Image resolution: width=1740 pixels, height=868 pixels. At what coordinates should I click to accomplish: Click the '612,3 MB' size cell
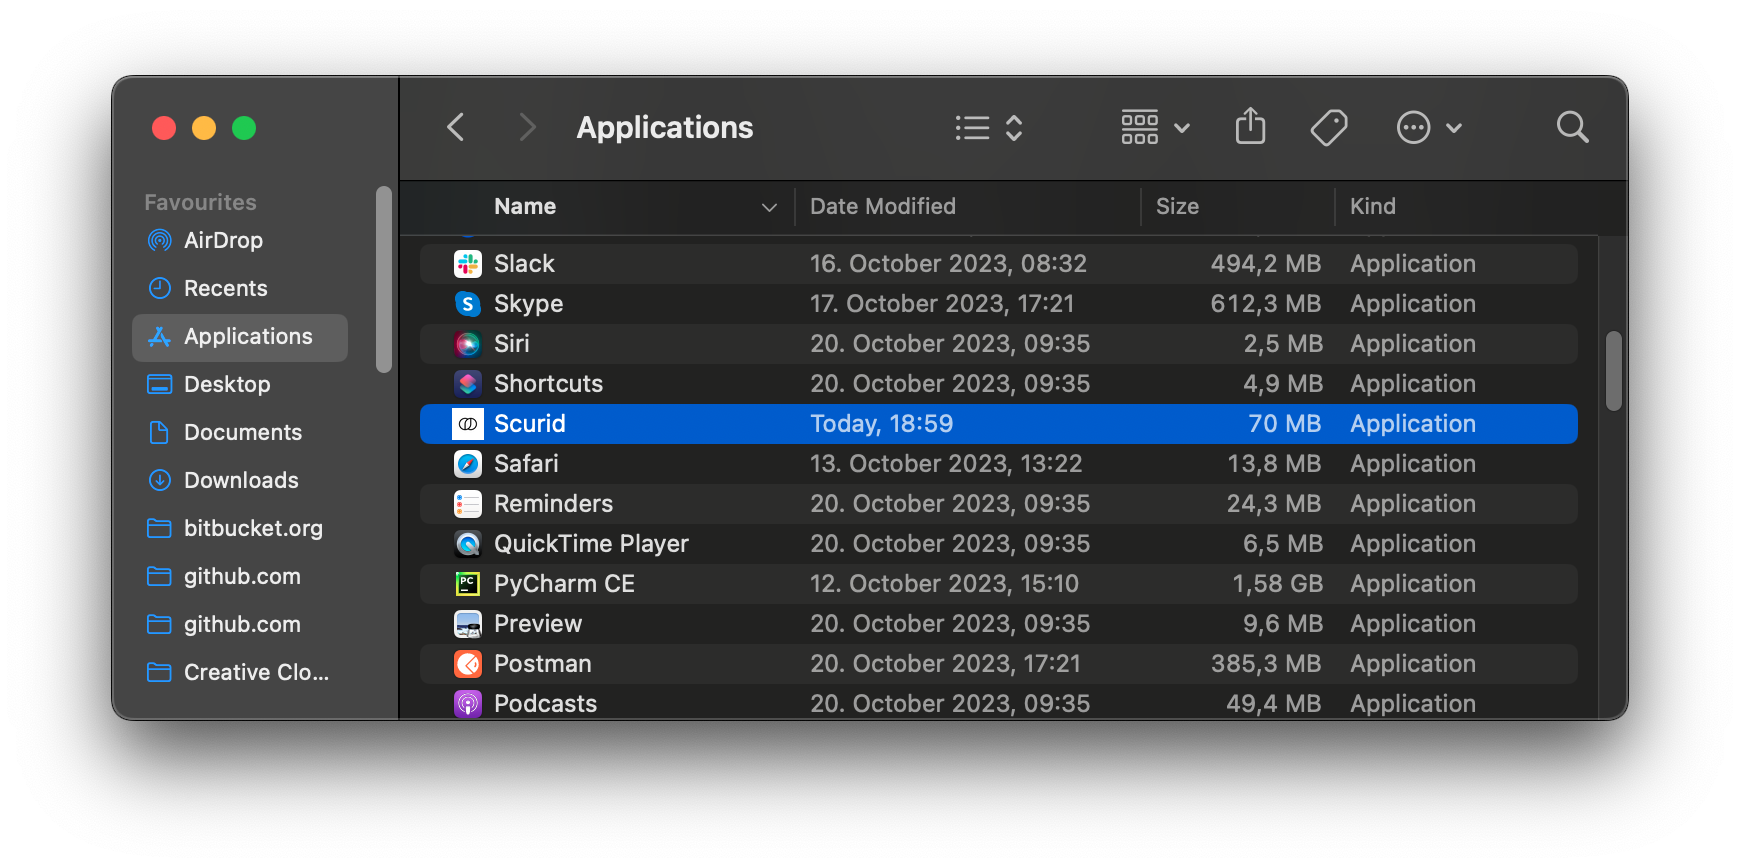tap(1266, 304)
